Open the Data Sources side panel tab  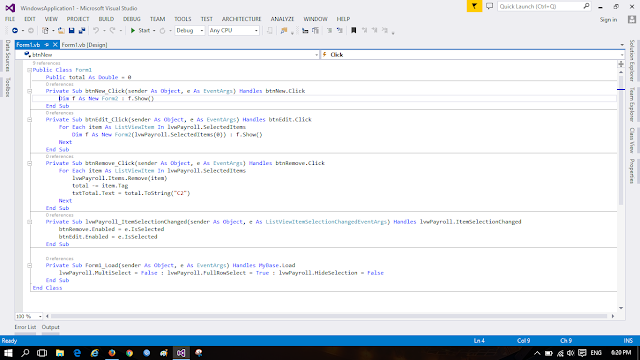click(x=8, y=56)
